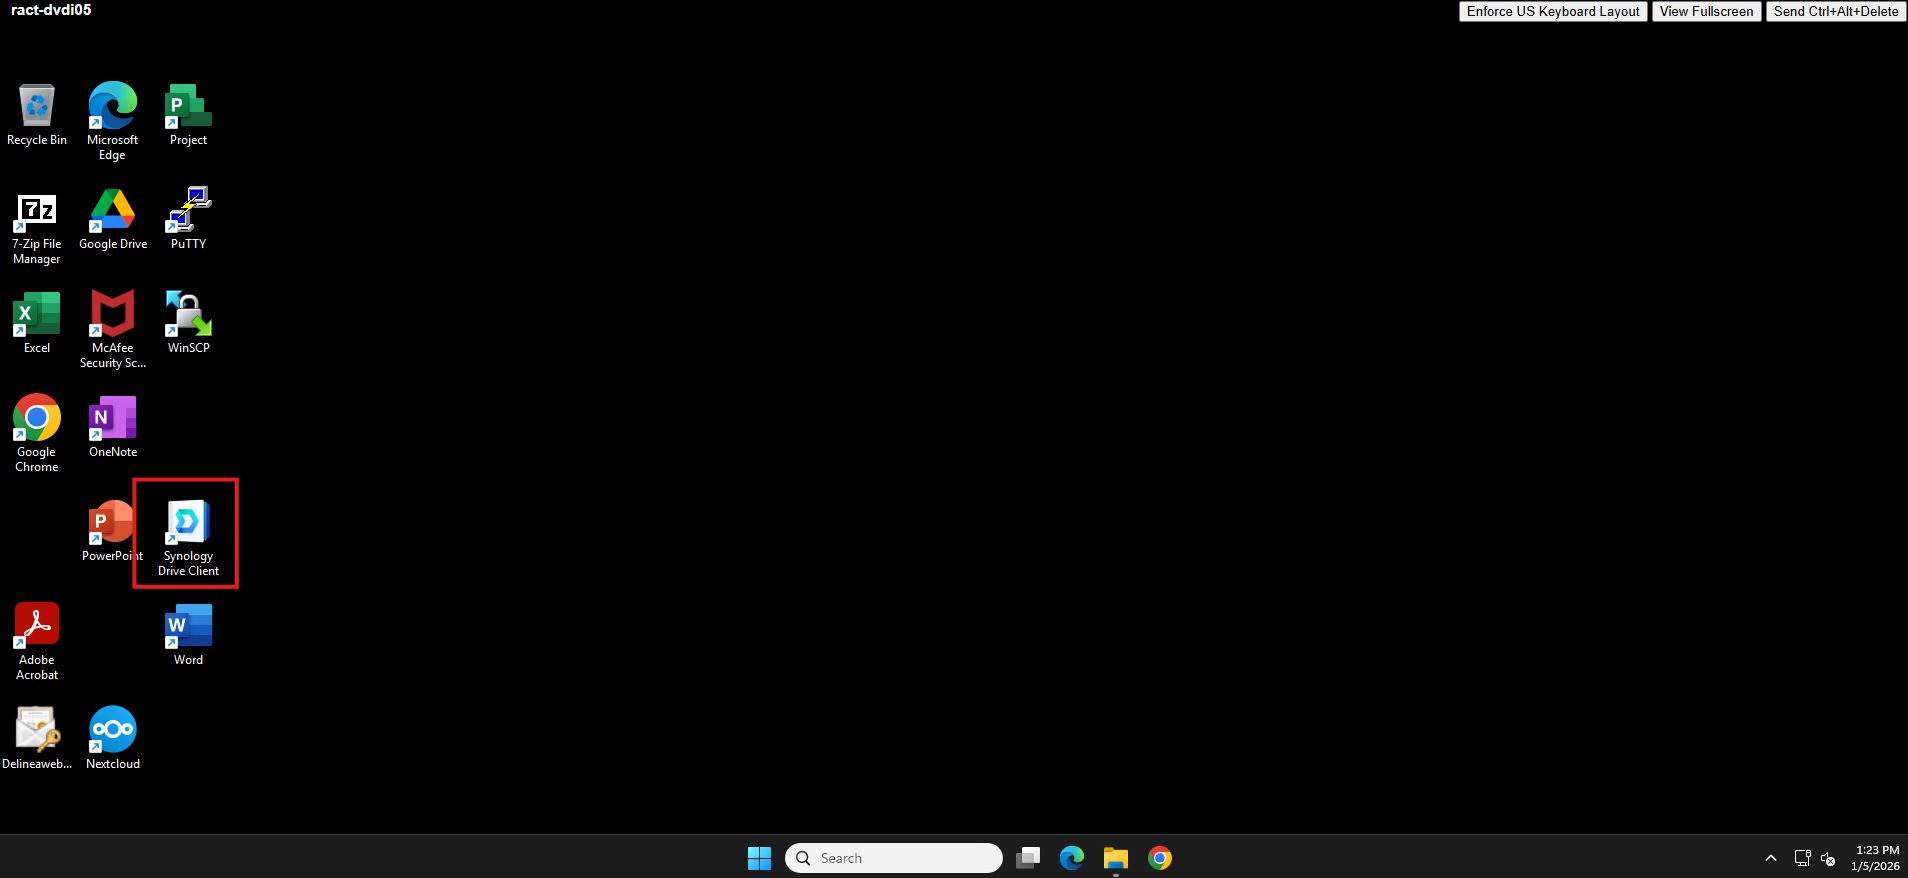Open the clock showing 1:23 PM
The height and width of the screenshot is (878, 1908).
(1875, 858)
